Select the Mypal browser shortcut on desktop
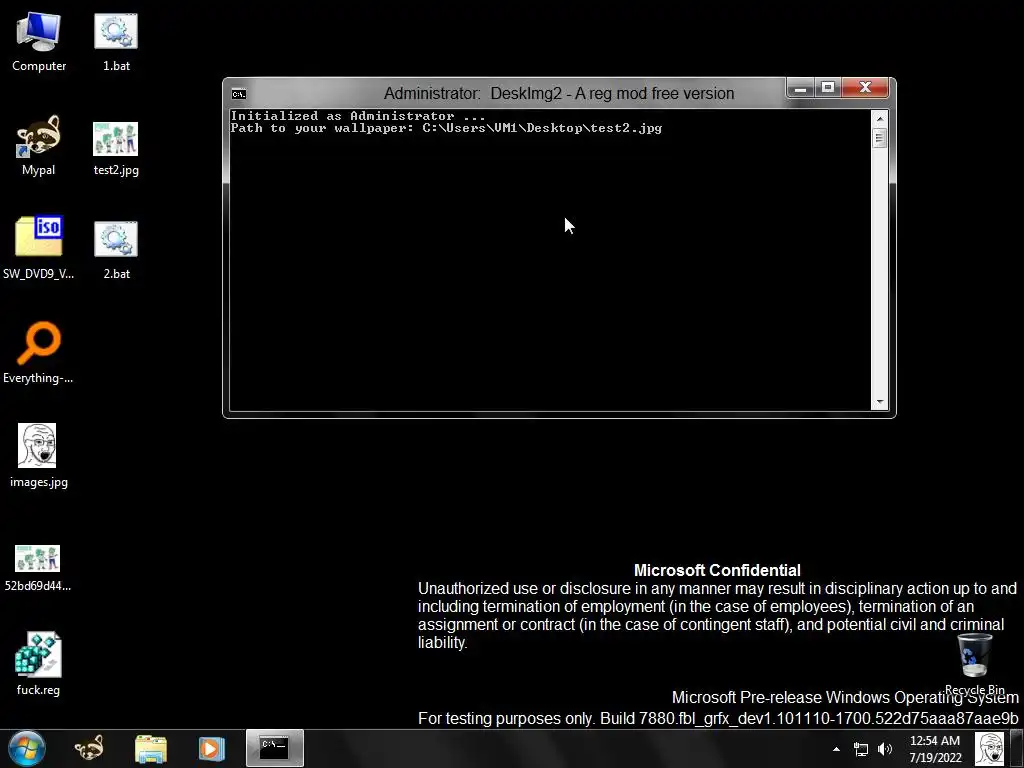The height and width of the screenshot is (768, 1024). [39, 146]
